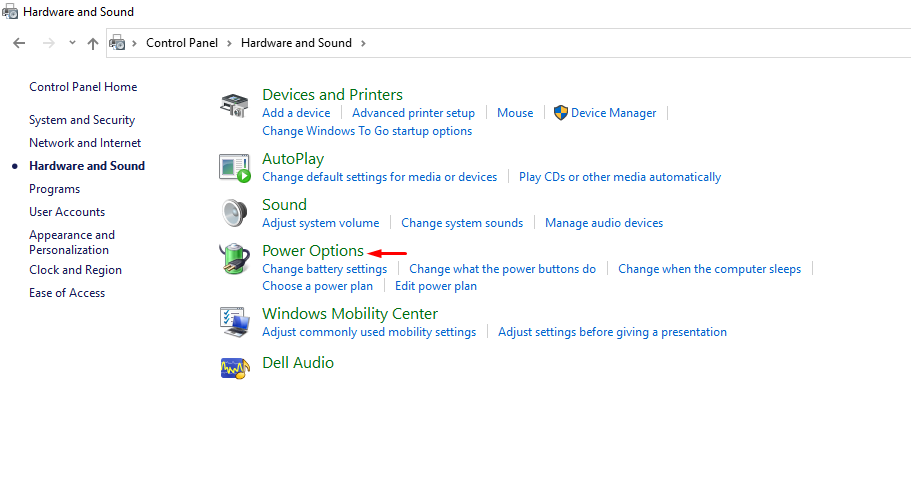Go up one level with Up arrow

click(x=92, y=44)
